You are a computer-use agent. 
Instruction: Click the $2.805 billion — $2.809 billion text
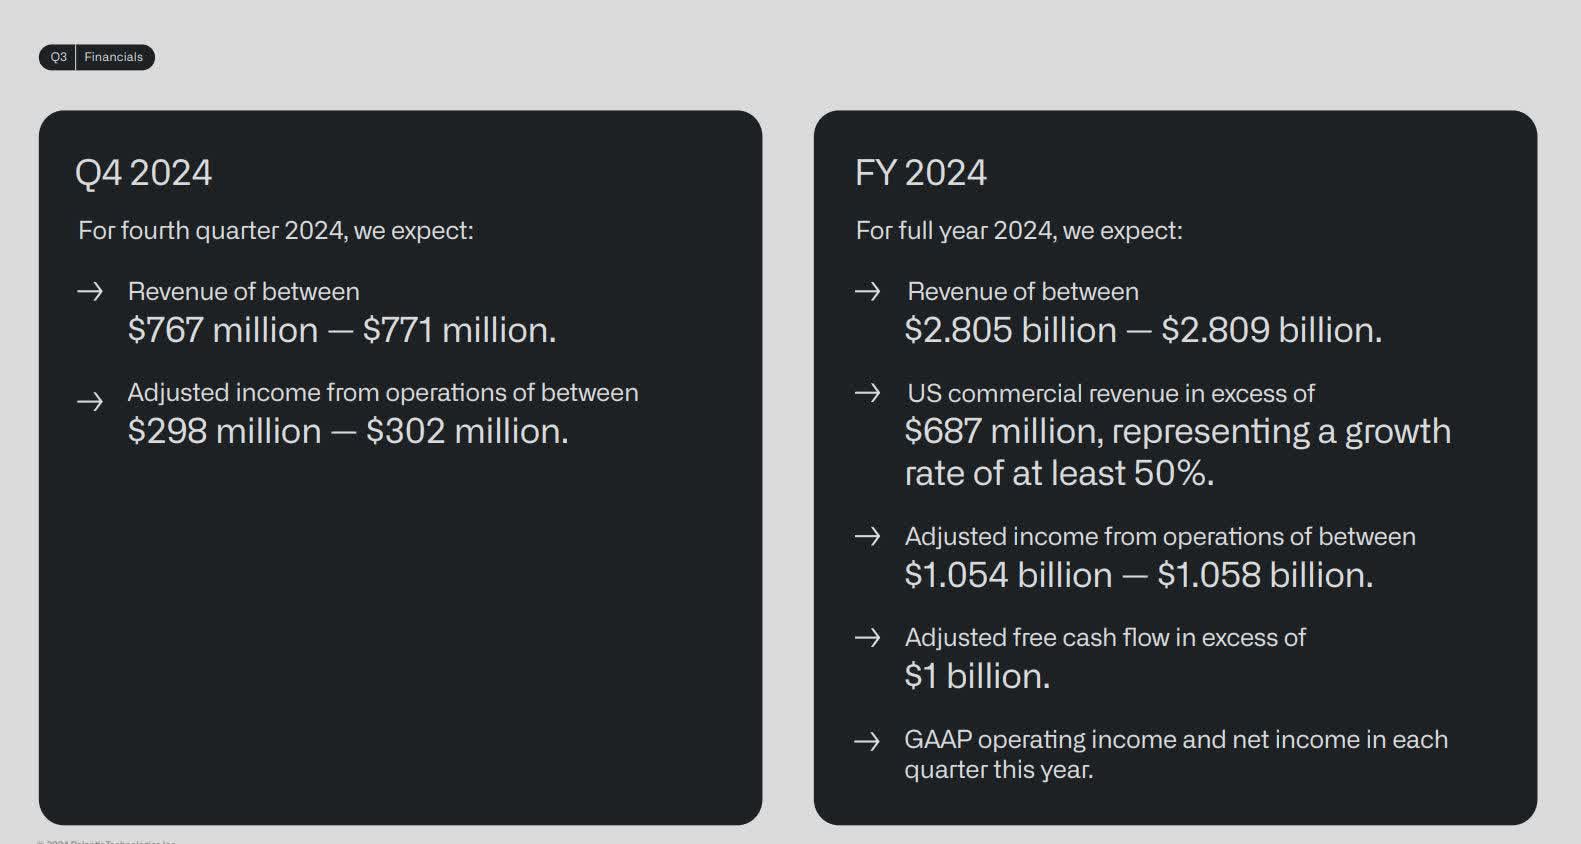1142,330
